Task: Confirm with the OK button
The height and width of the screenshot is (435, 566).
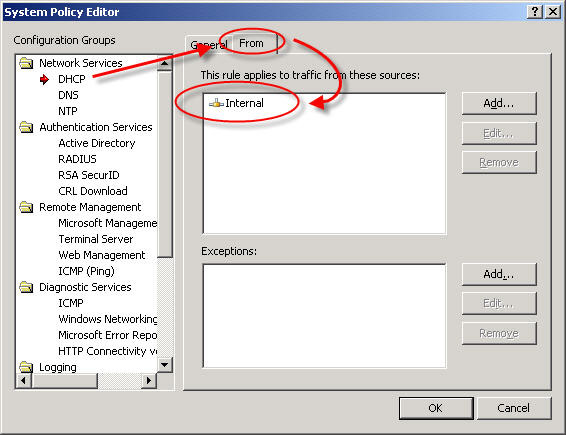Action: [436, 408]
